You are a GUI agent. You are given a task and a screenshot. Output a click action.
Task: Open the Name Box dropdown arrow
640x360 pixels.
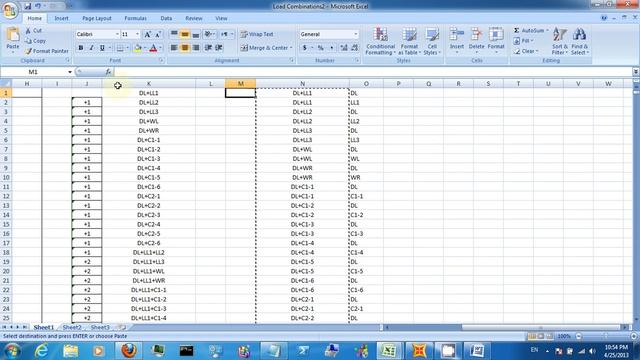(70, 72)
